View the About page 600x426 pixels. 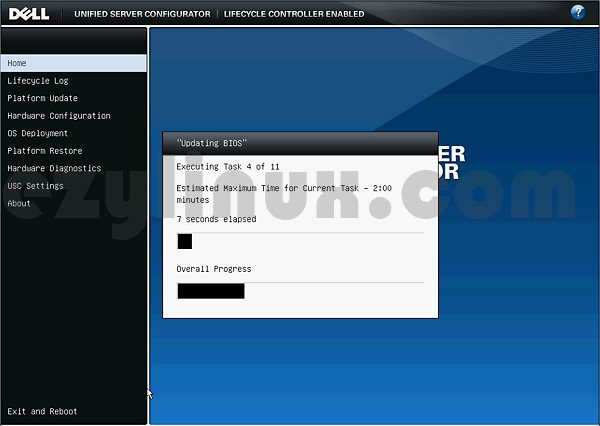click(x=19, y=203)
